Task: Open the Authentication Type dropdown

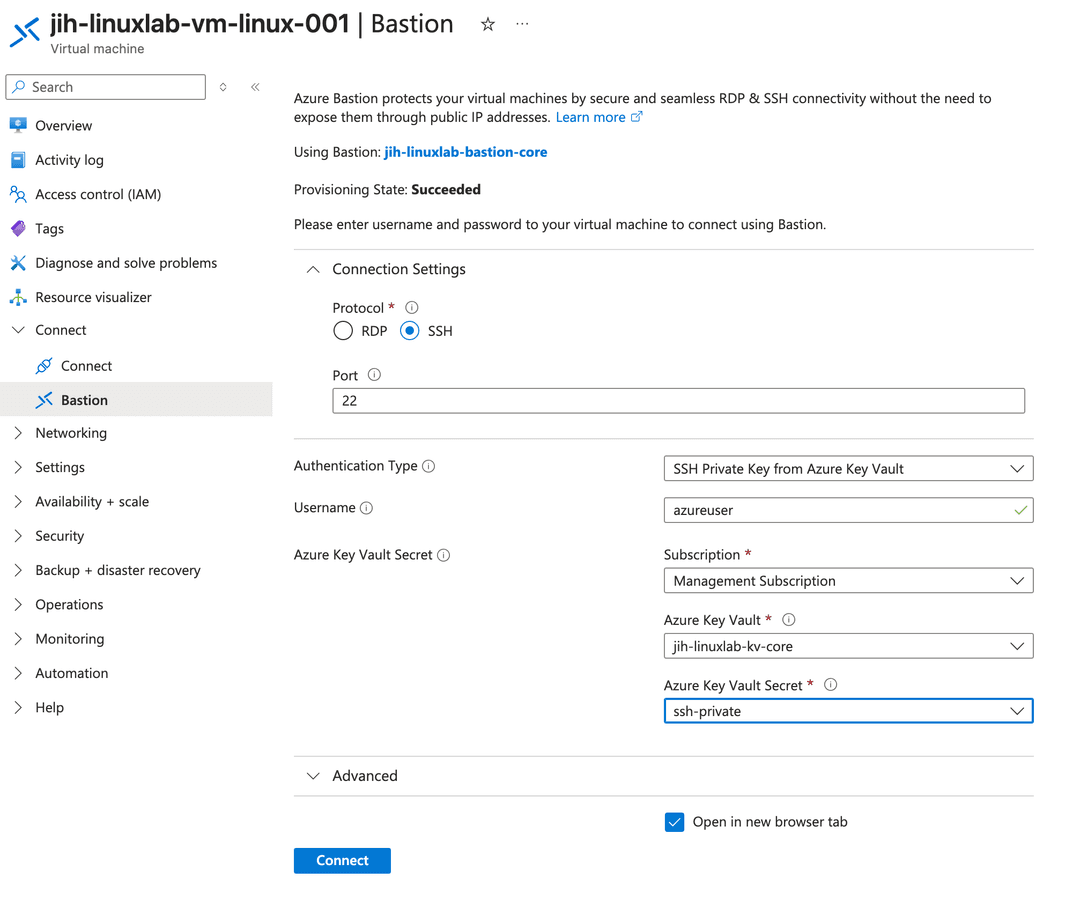Action: click(847, 469)
